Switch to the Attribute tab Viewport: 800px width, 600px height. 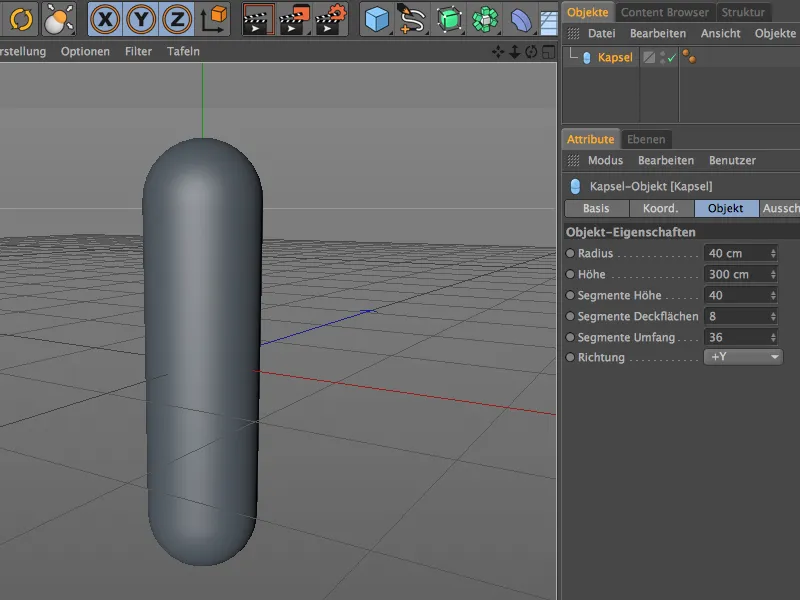pyautogui.click(x=590, y=139)
